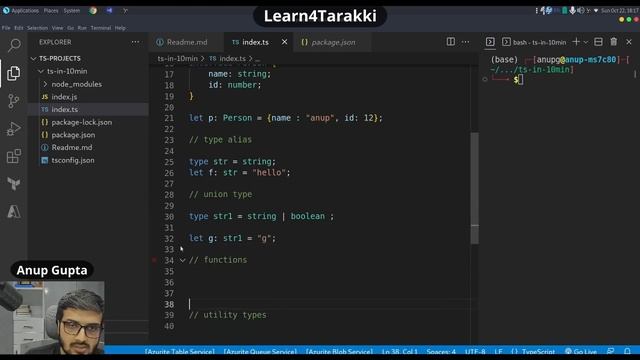Launch Chrome from the top panel
The image size is (640, 360).
coord(93,11)
